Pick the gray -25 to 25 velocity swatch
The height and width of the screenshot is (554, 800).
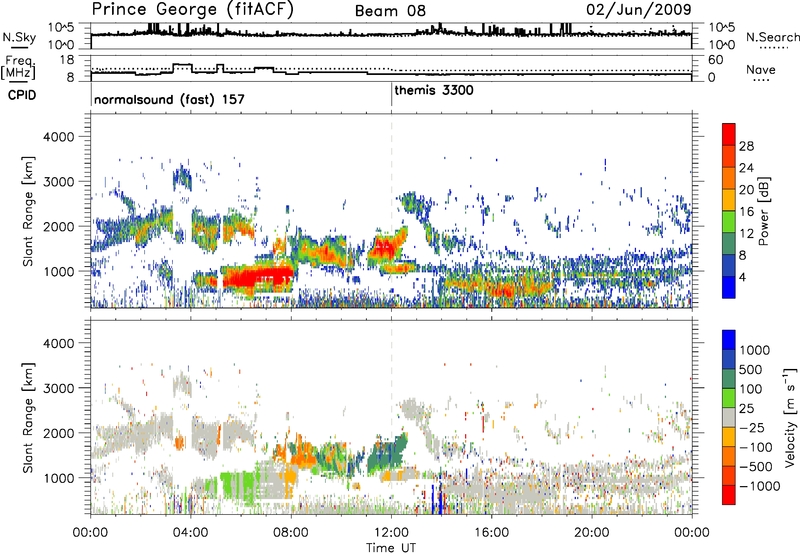pyautogui.click(x=729, y=417)
